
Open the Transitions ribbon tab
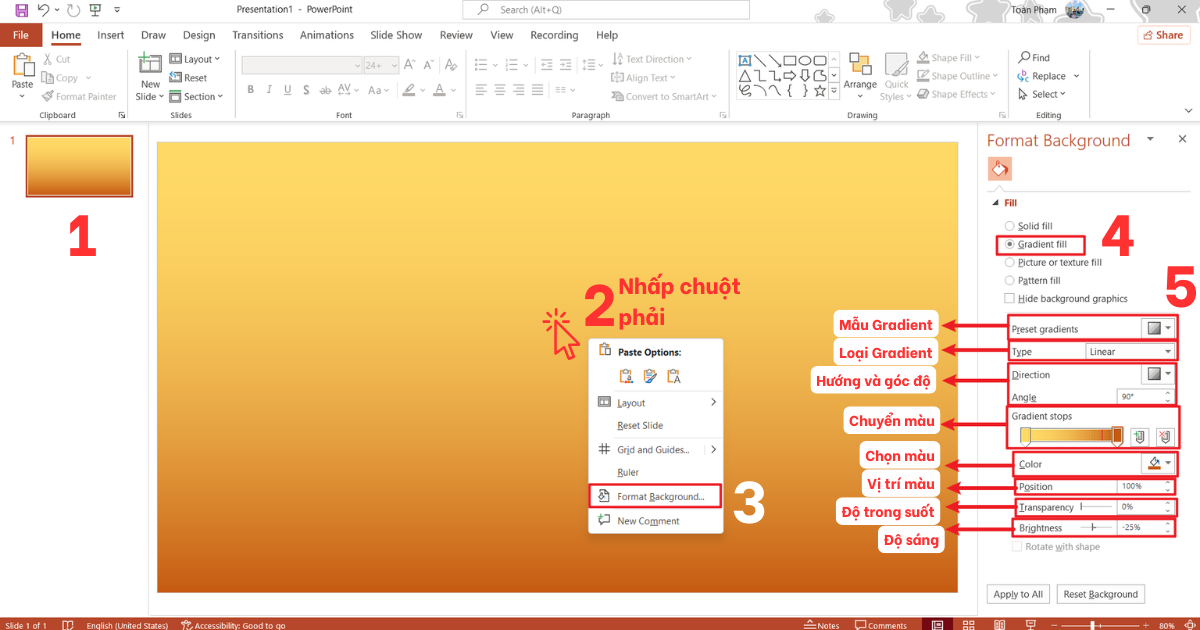click(x=258, y=35)
